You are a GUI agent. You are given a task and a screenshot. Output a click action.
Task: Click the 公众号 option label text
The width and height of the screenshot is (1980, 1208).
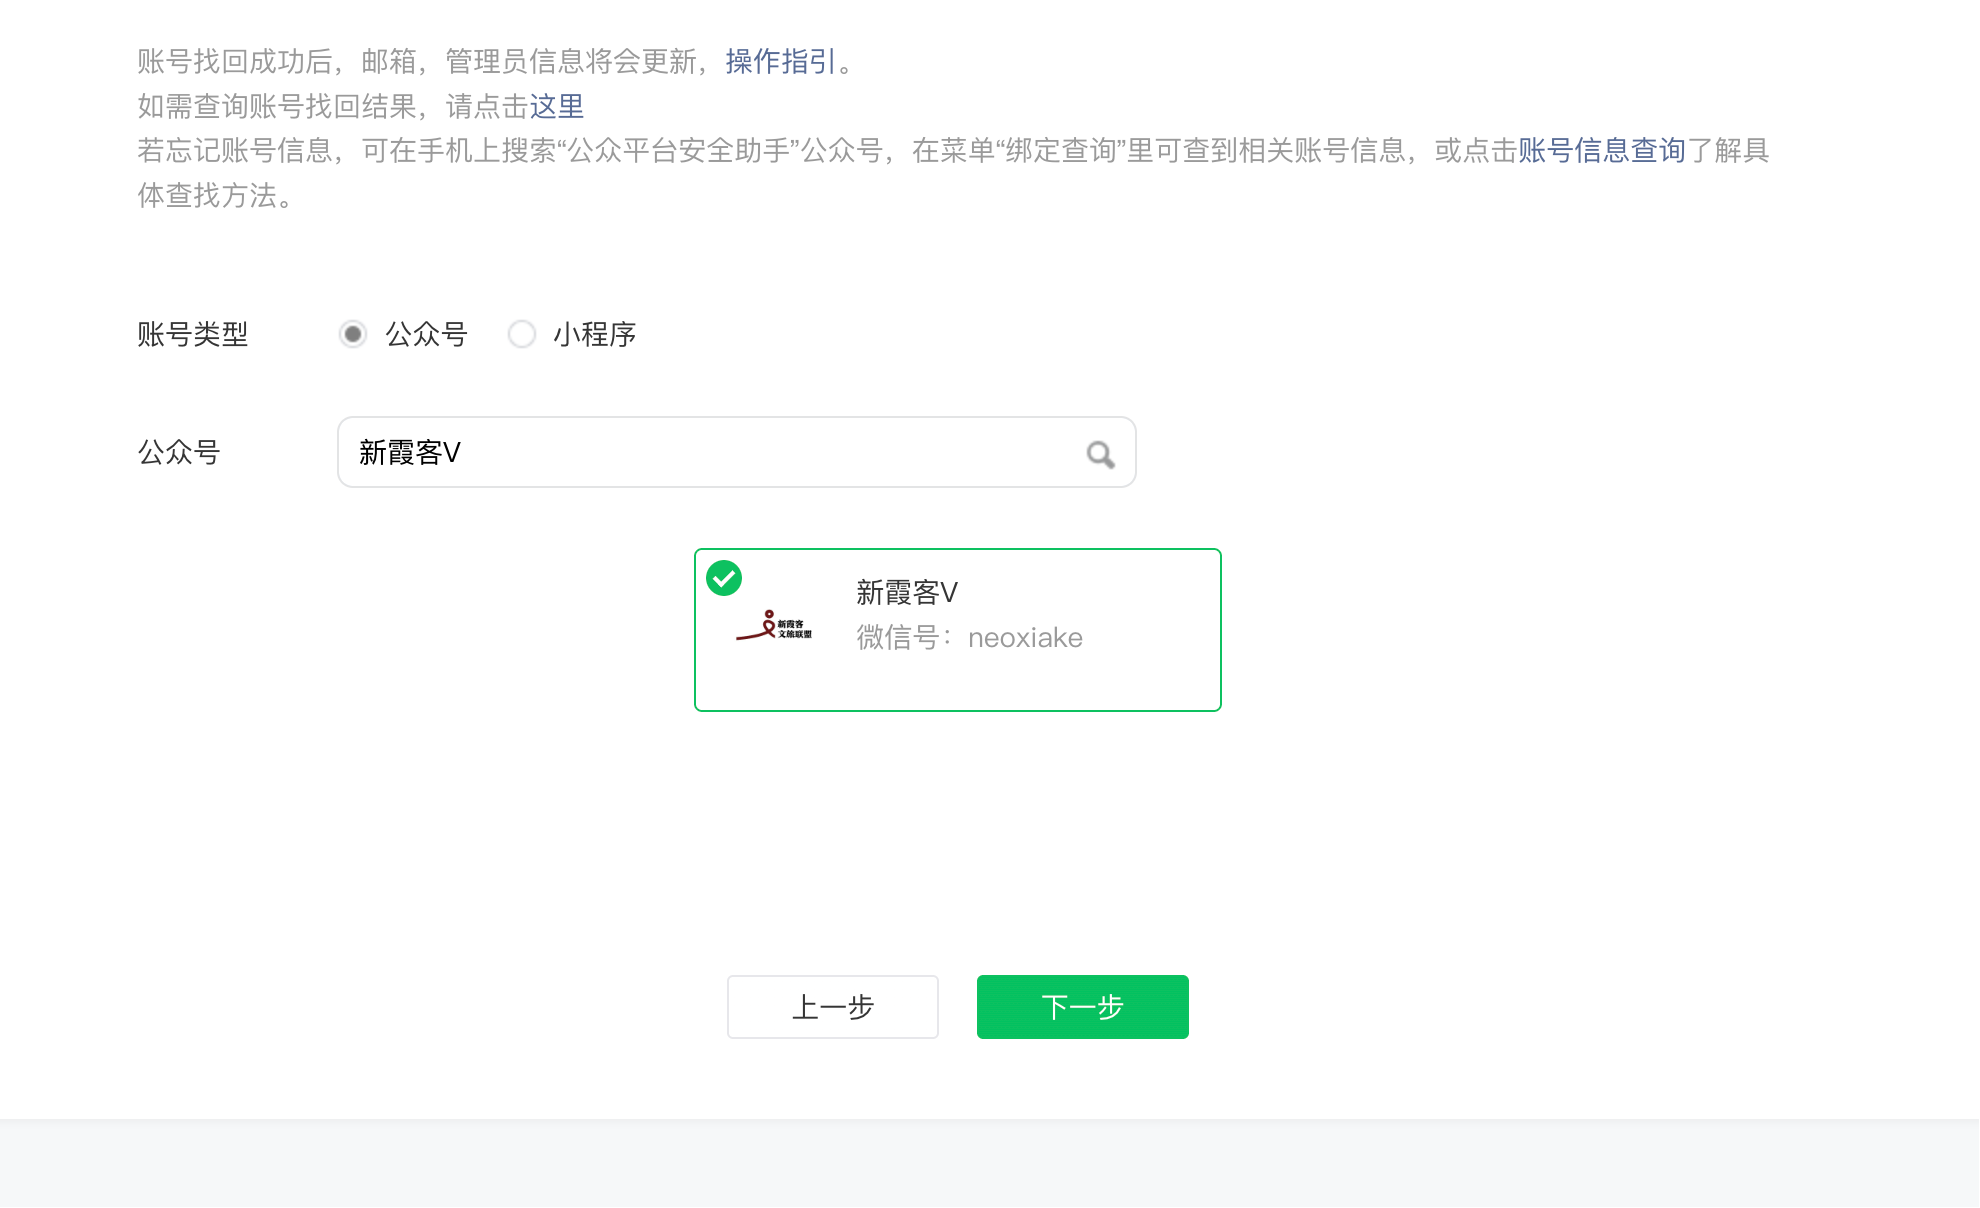[x=427, y=334]
